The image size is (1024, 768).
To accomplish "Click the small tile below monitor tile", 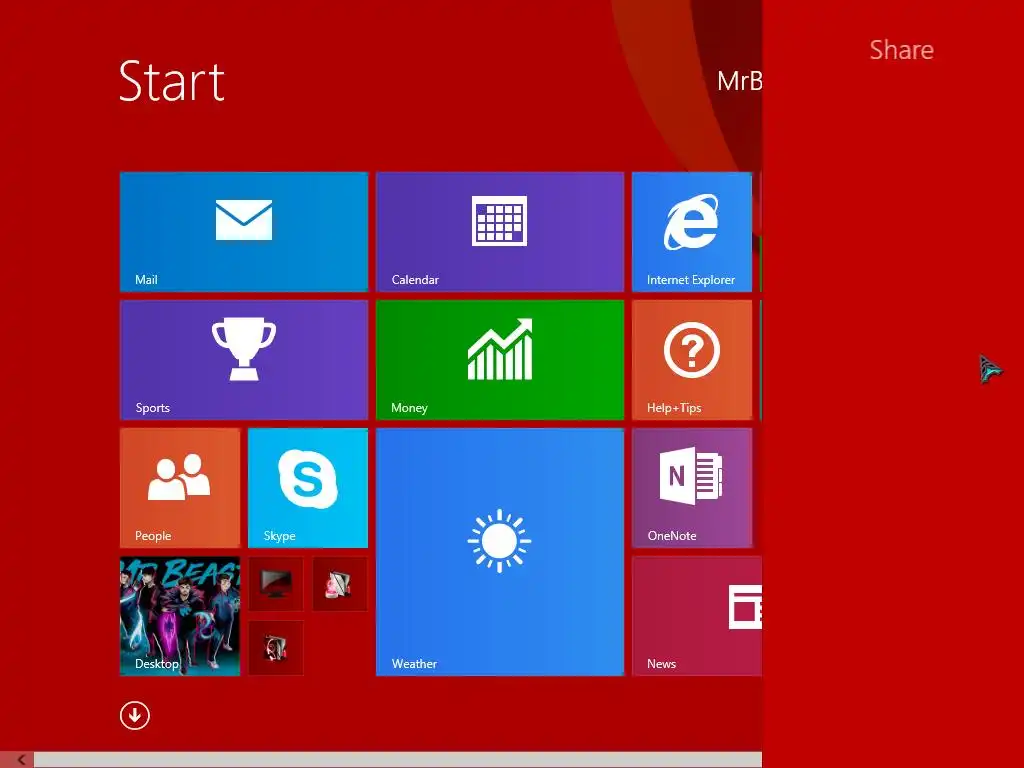I will (x=276, y=648).
